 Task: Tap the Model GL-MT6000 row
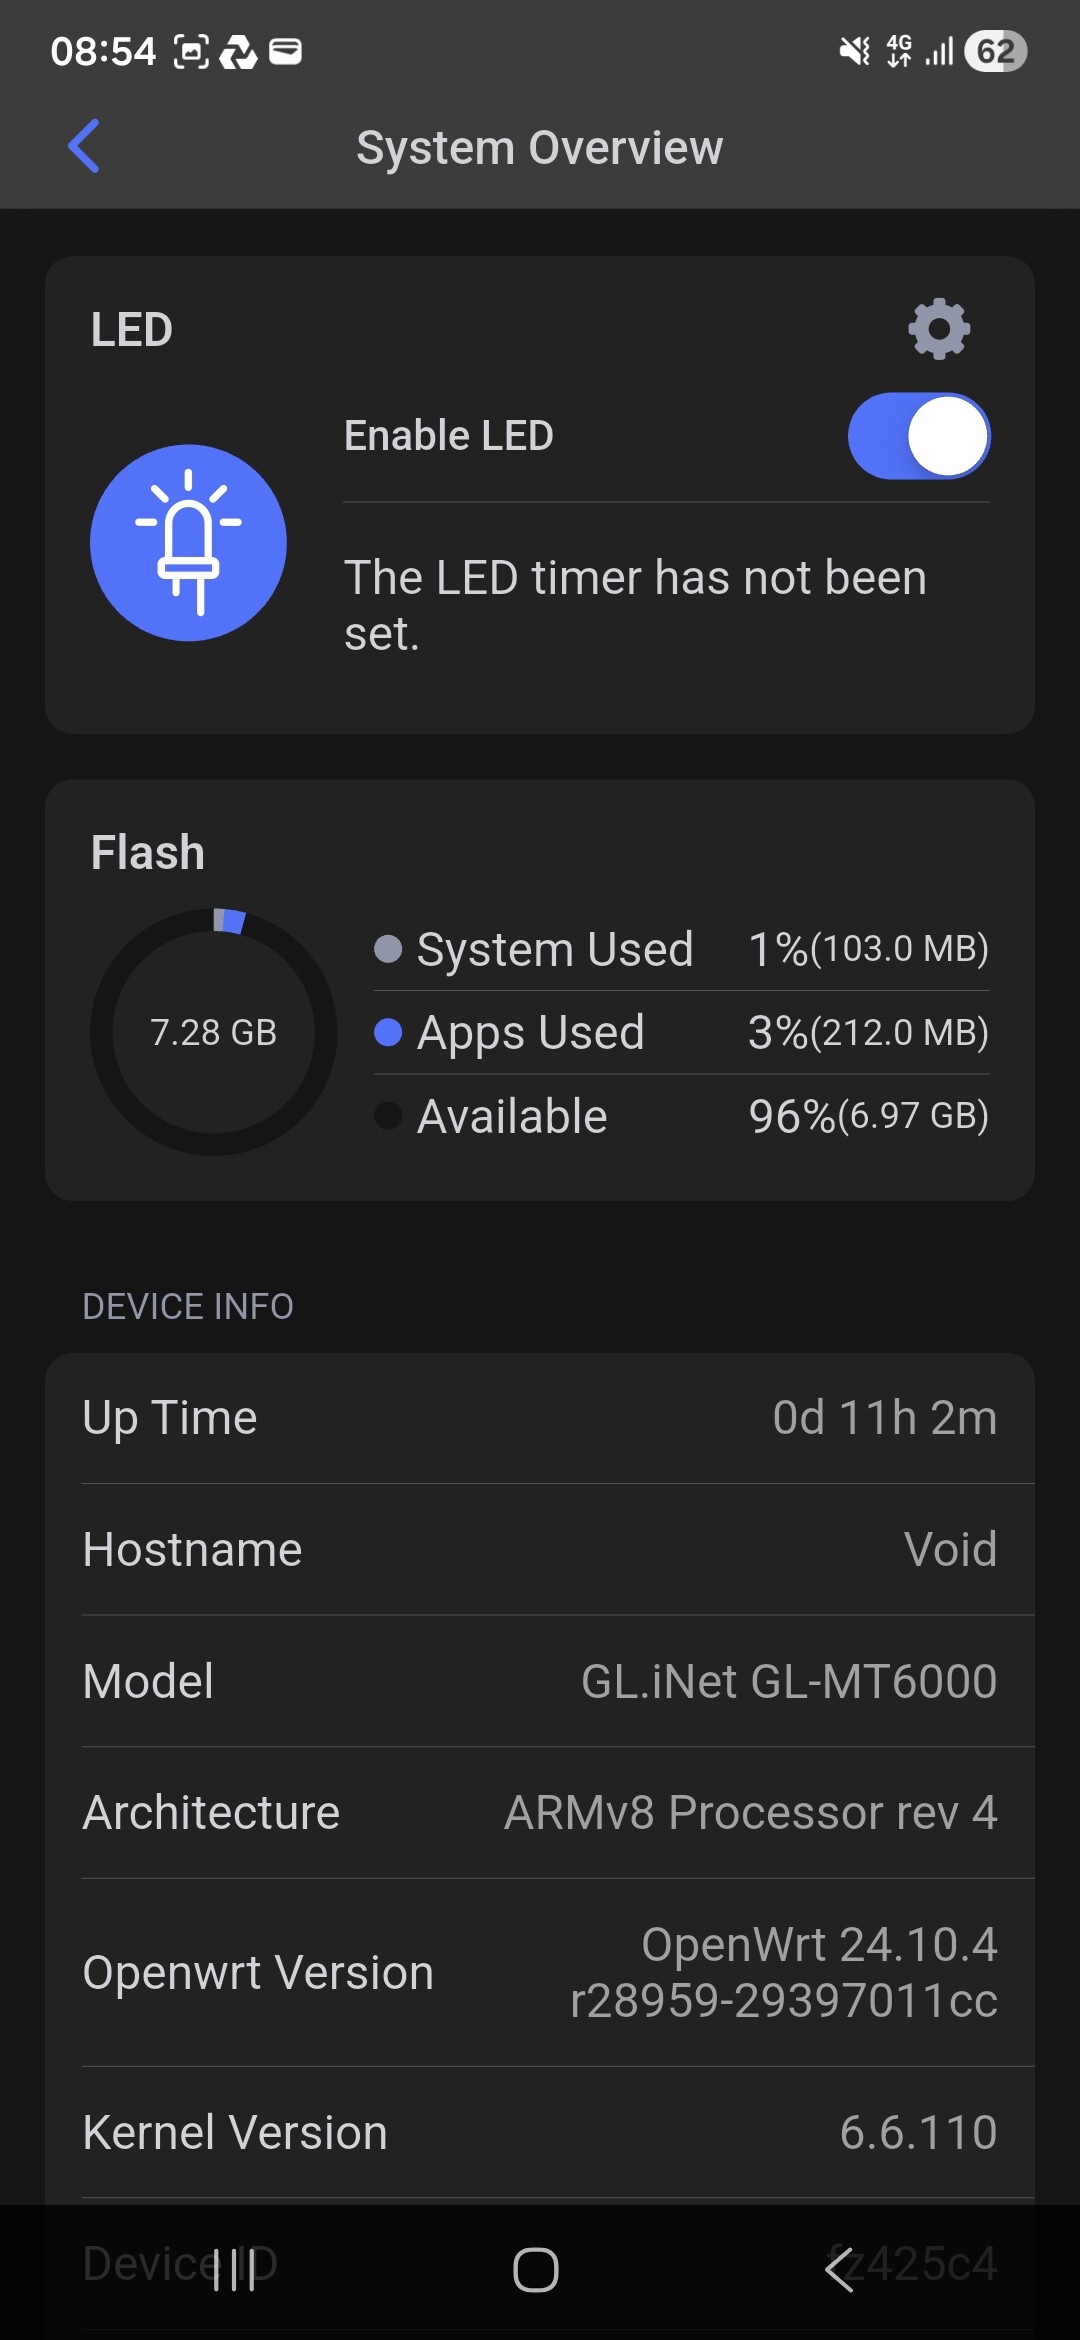[x=540, y=1681]
